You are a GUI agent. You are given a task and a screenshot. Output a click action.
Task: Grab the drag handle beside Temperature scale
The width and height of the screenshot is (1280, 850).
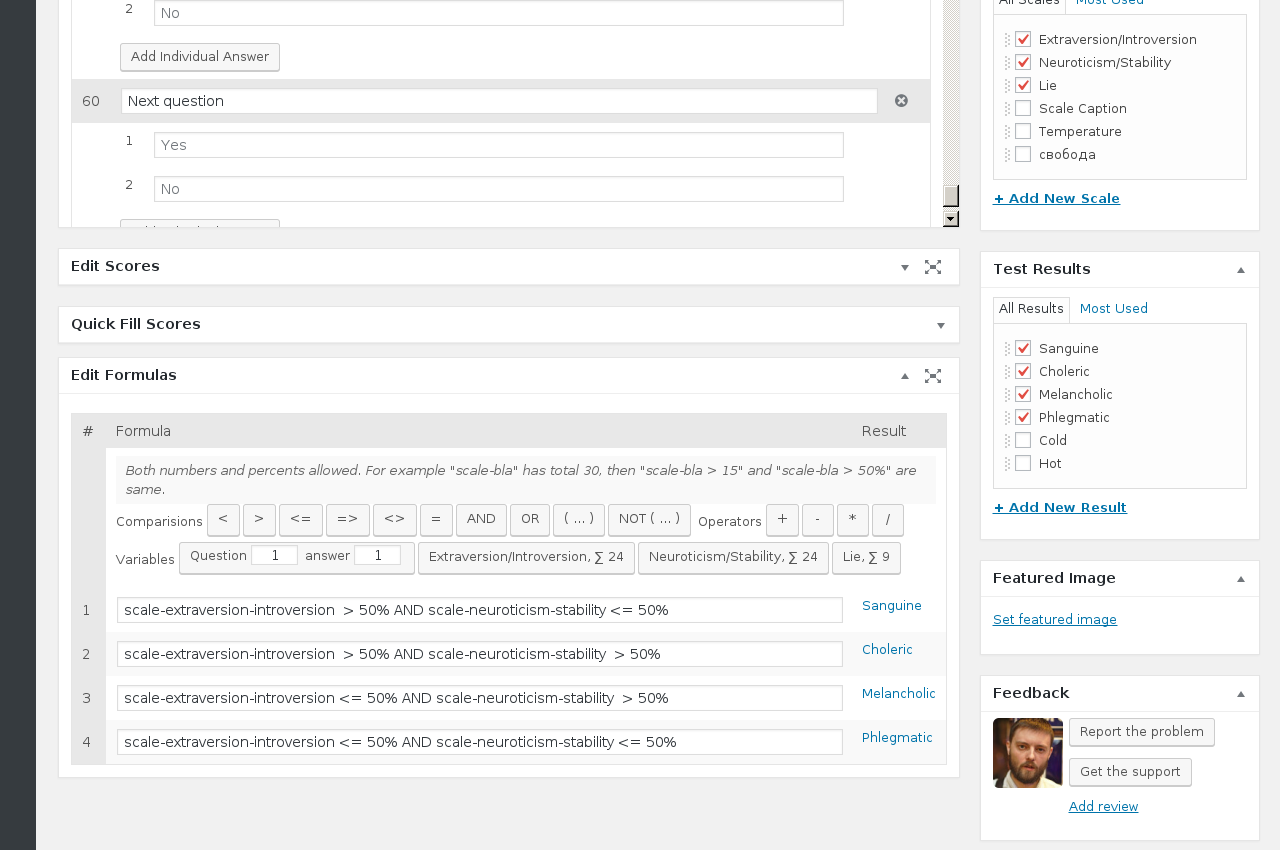[1007, 132]
